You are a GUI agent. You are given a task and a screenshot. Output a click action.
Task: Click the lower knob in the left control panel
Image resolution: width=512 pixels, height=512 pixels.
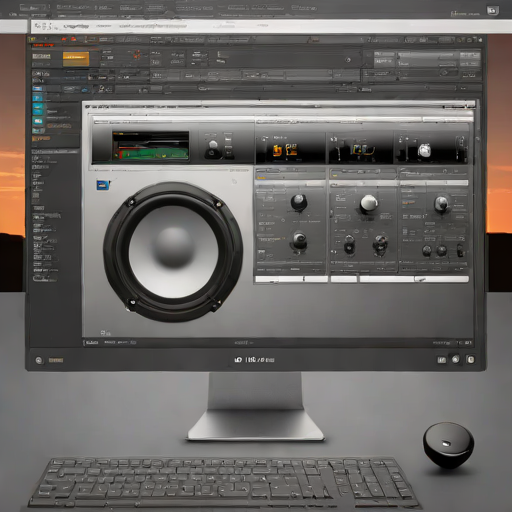pos(299,241)
